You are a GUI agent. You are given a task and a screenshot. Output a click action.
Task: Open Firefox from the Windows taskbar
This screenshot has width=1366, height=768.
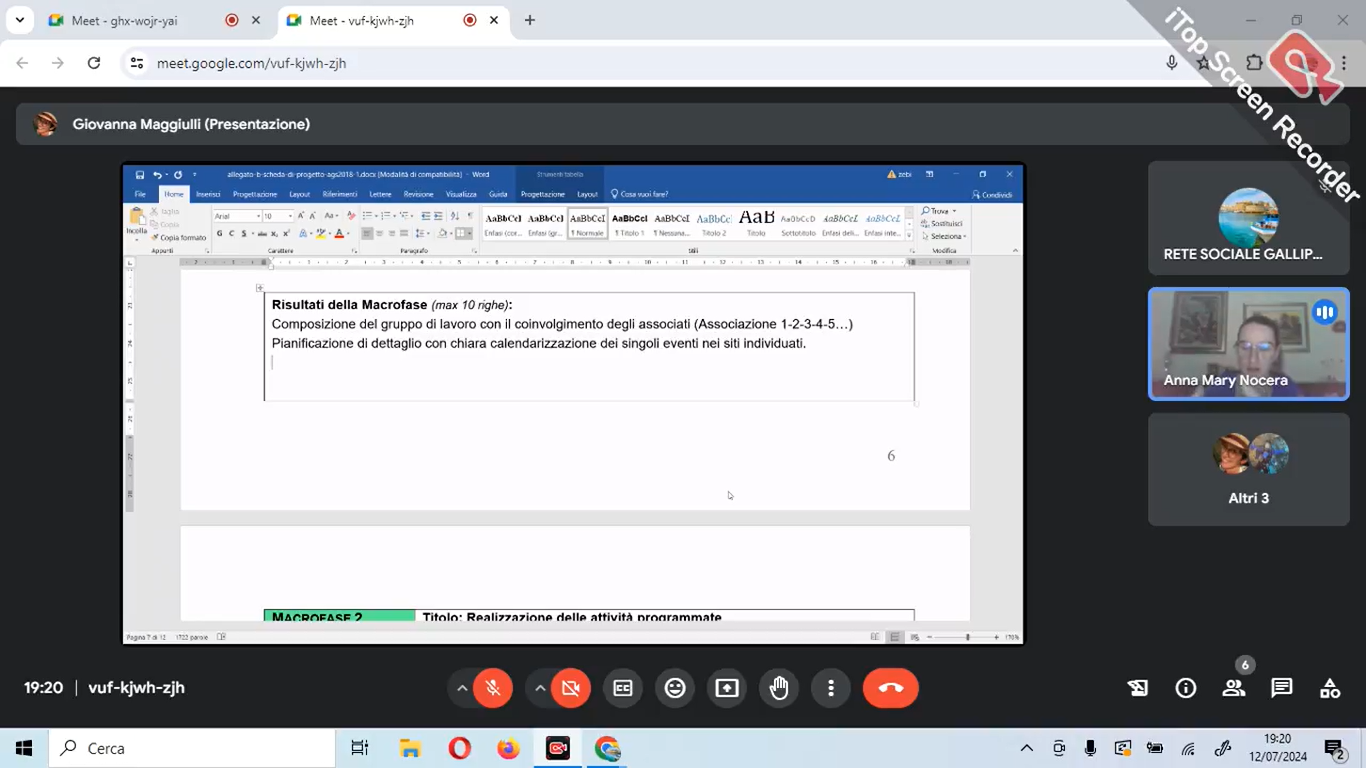[x=508, y=748]
